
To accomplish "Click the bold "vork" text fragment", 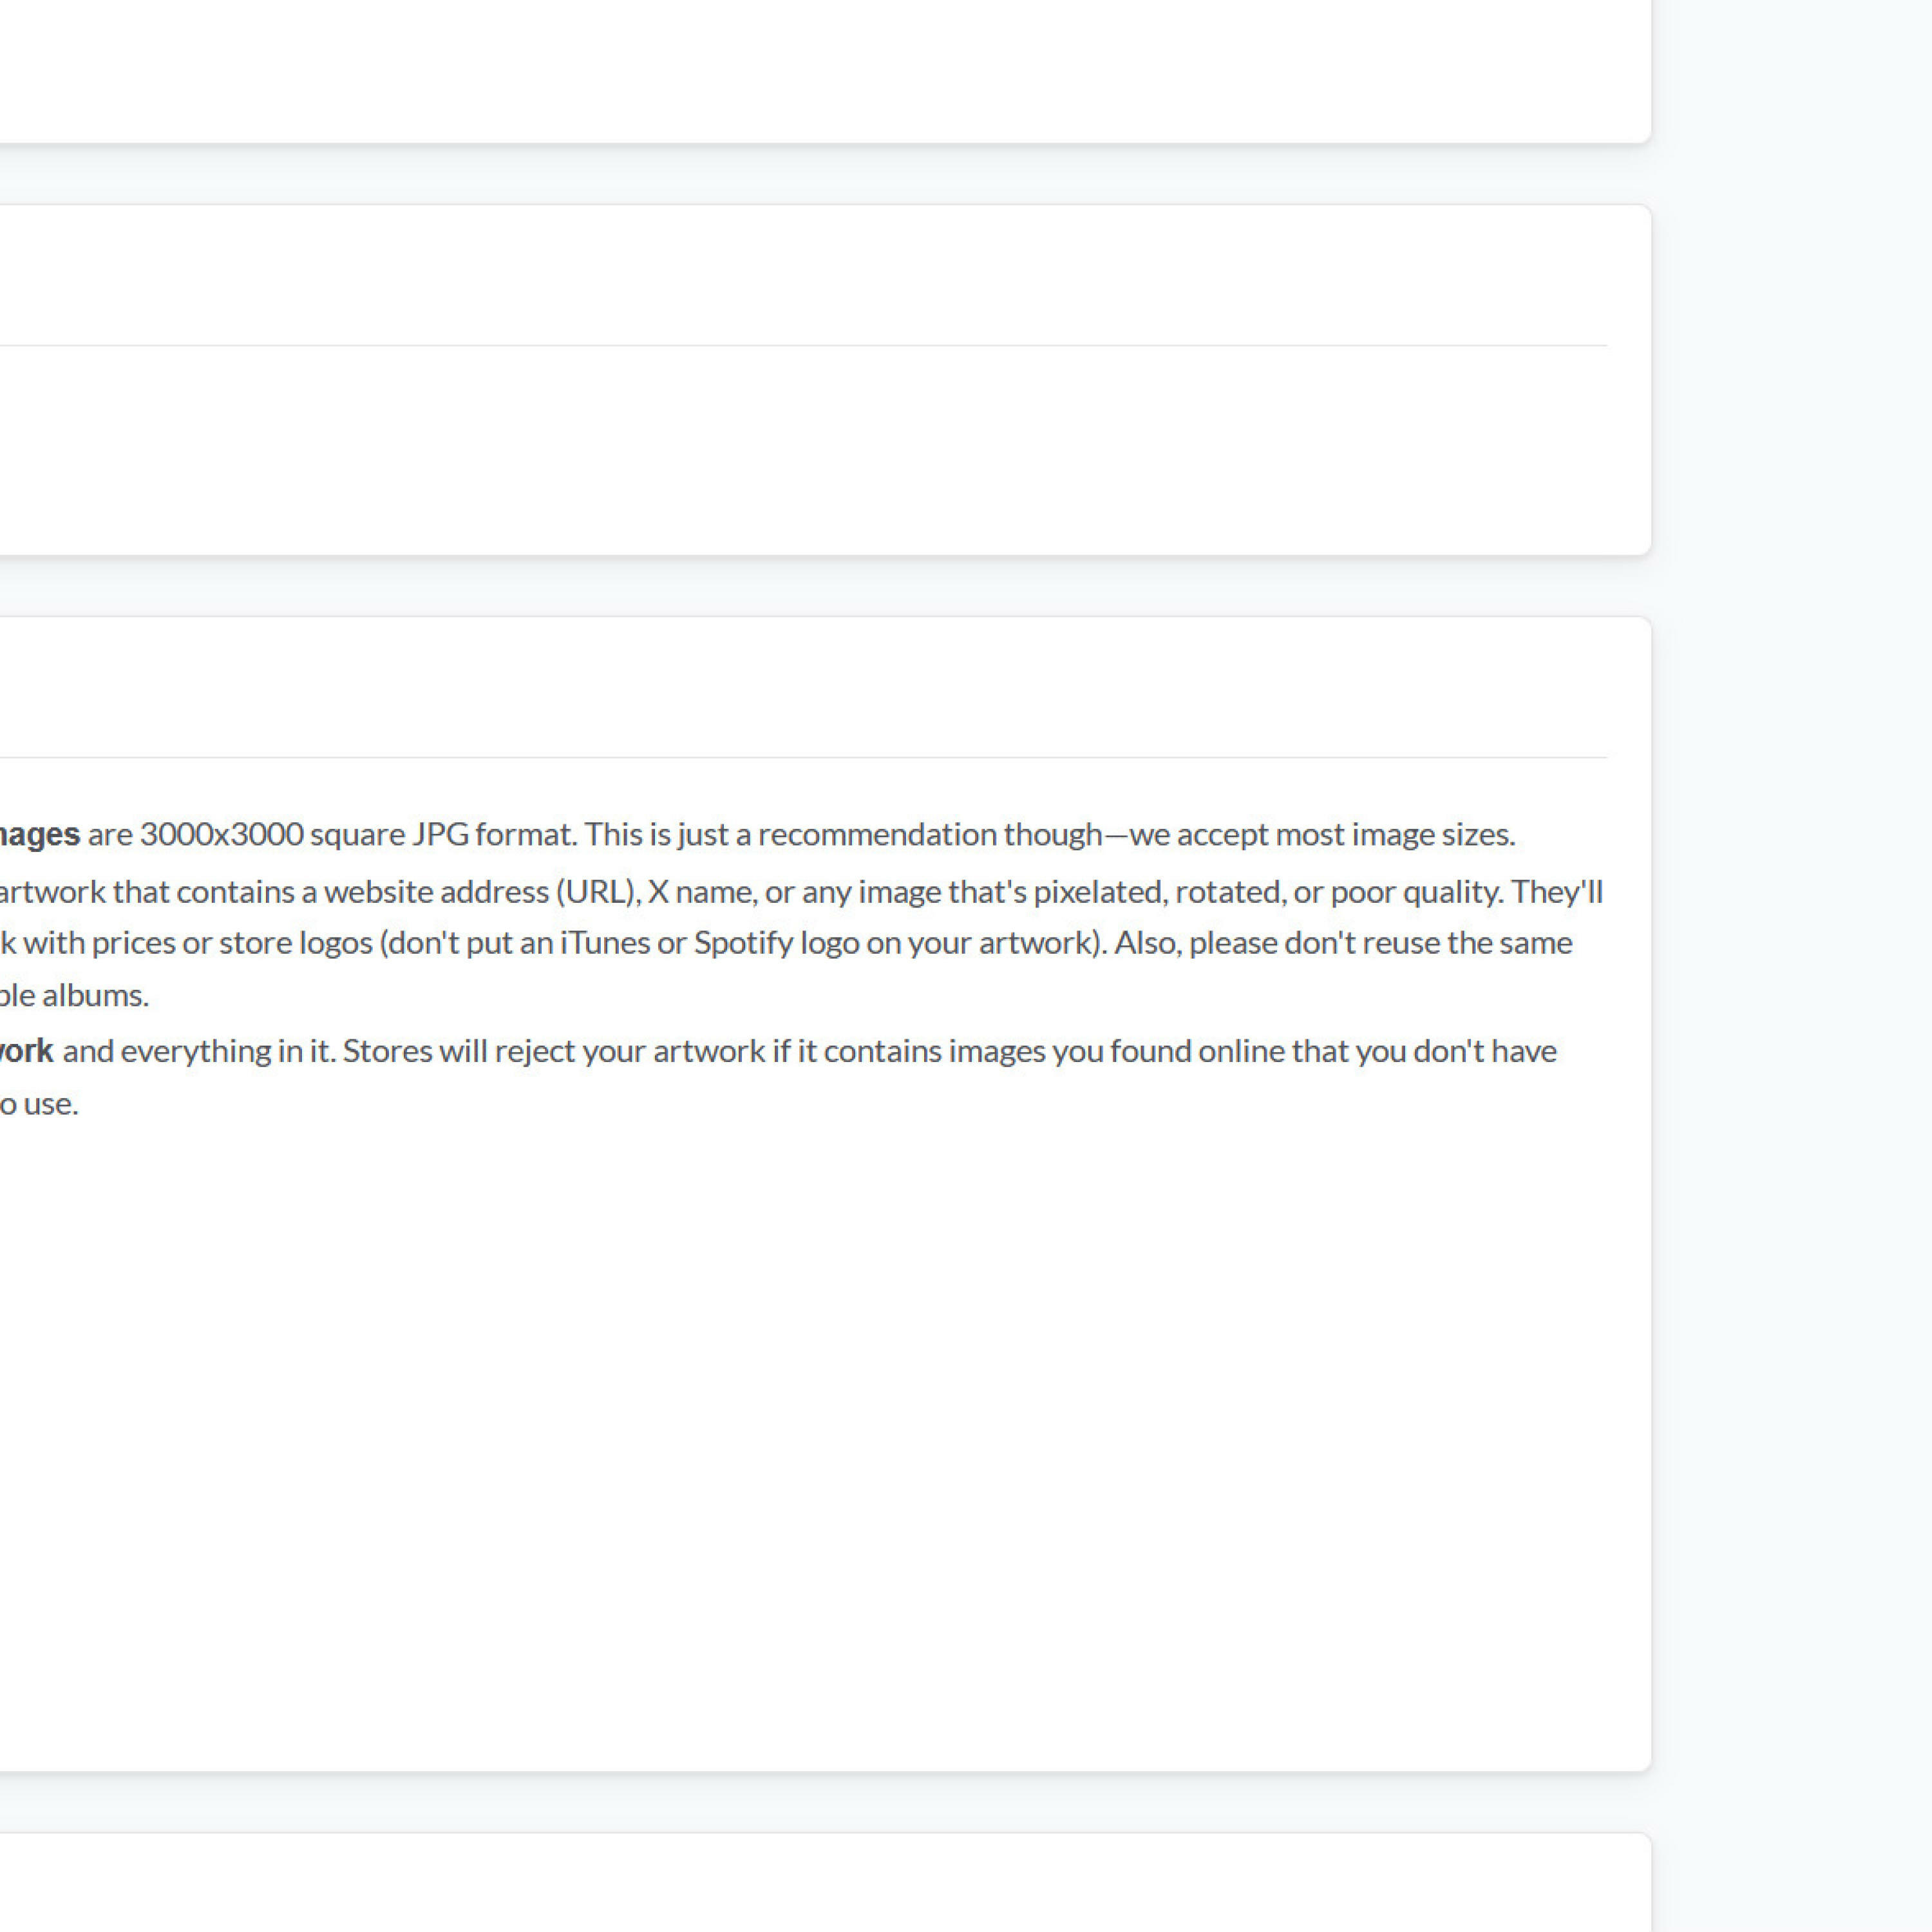I will click(27, 1051).
